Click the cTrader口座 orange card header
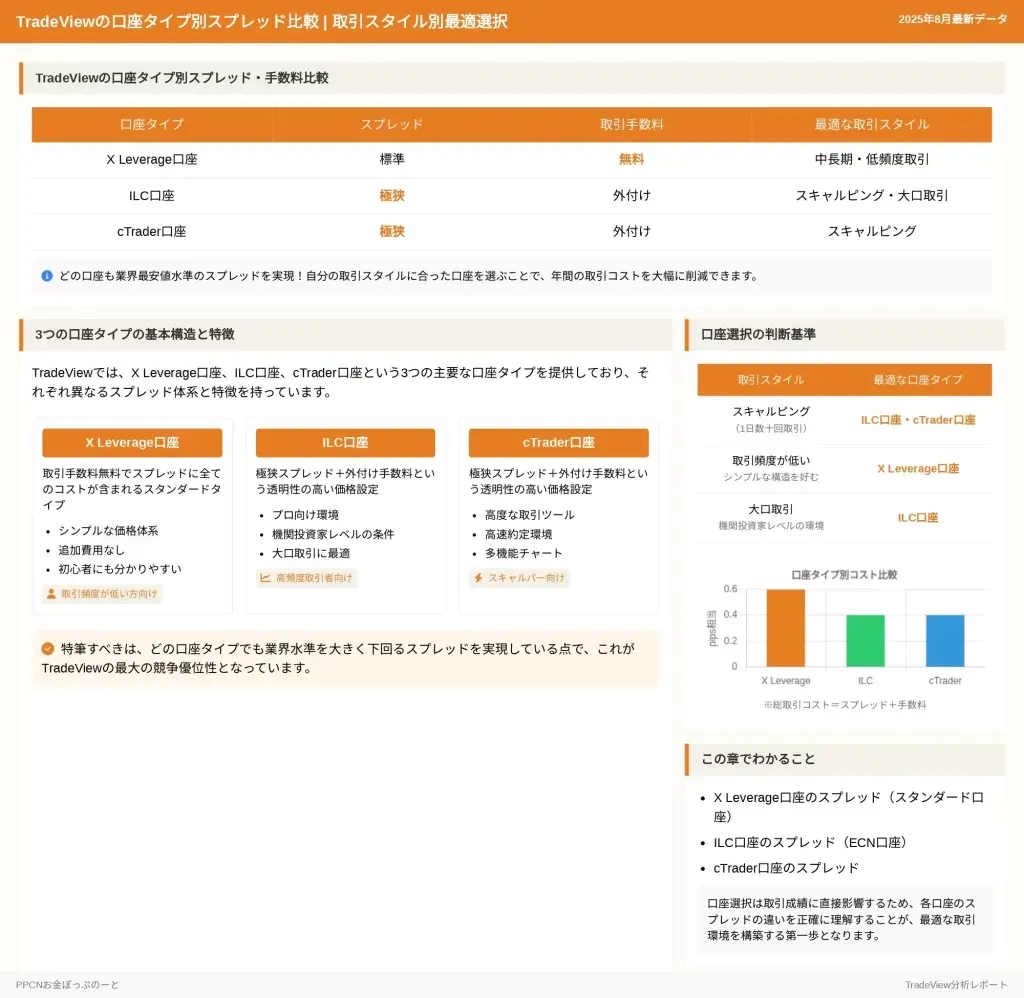Viewport: 1024px width, 998px height. [x=558, y=443]
